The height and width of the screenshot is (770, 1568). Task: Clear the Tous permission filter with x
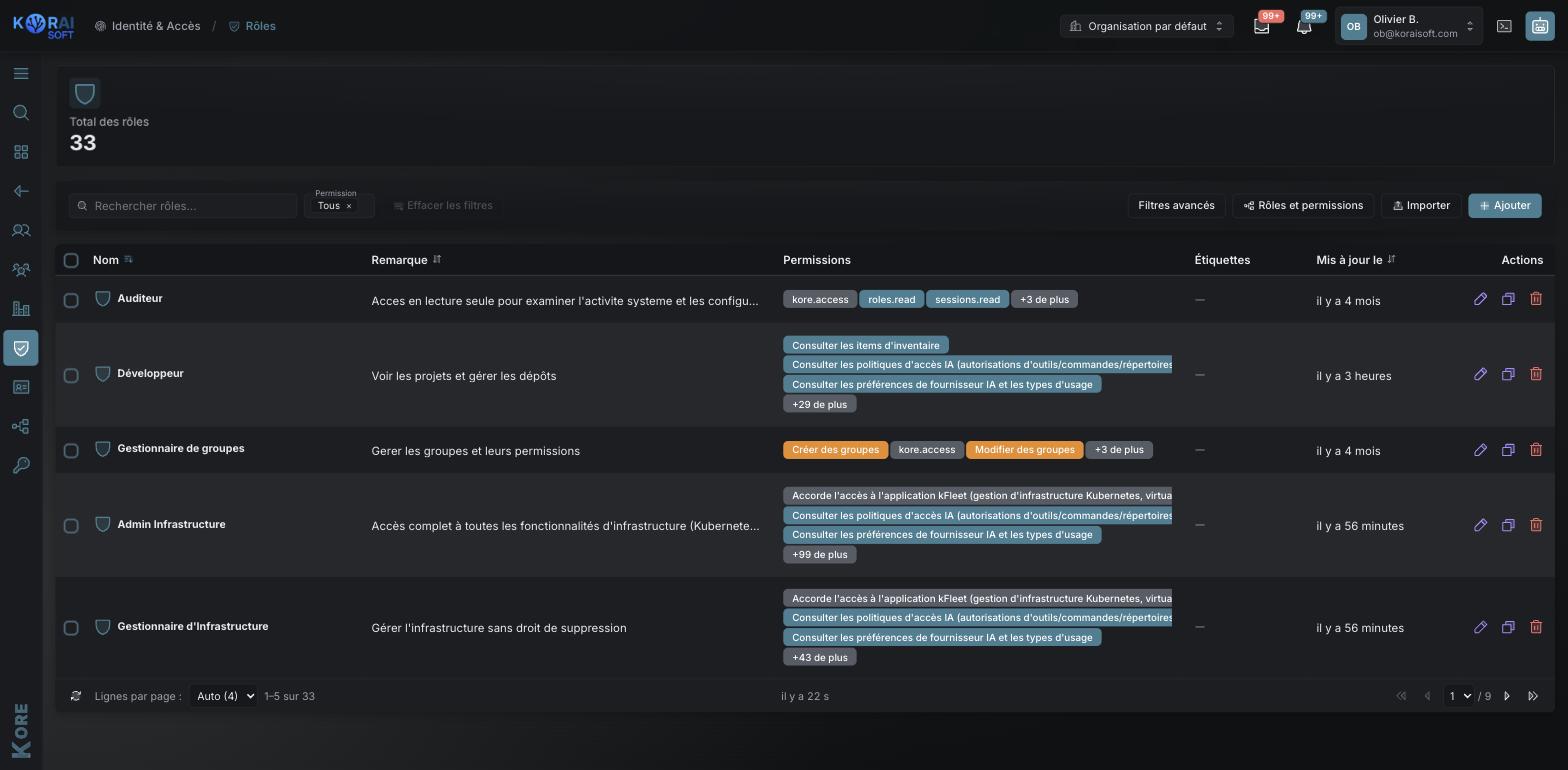coord(349,206)
